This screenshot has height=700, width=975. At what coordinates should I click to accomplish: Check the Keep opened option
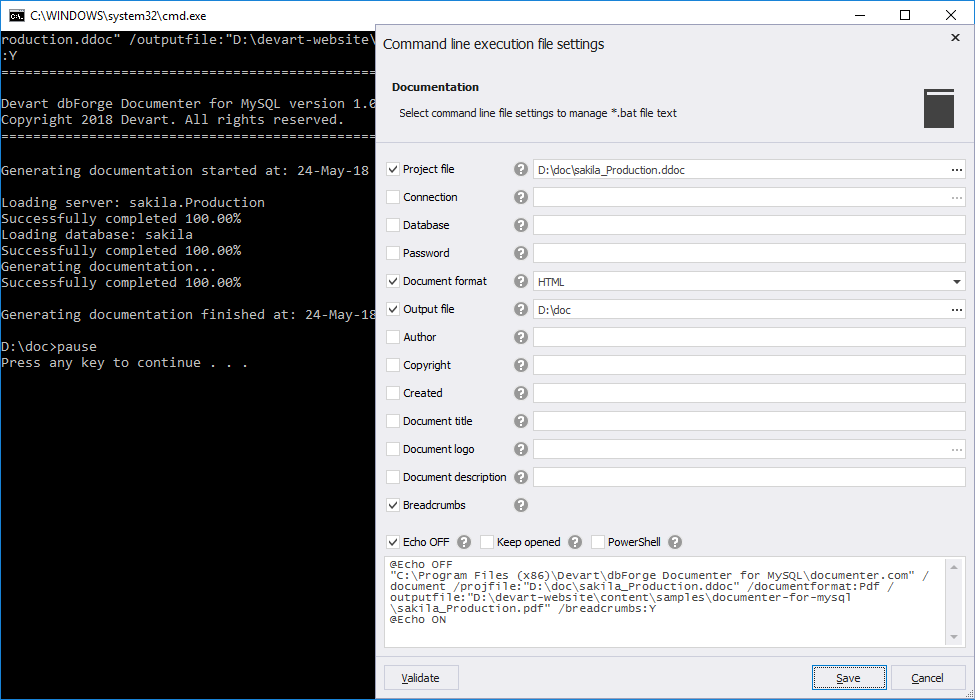[x=487, y=542]
